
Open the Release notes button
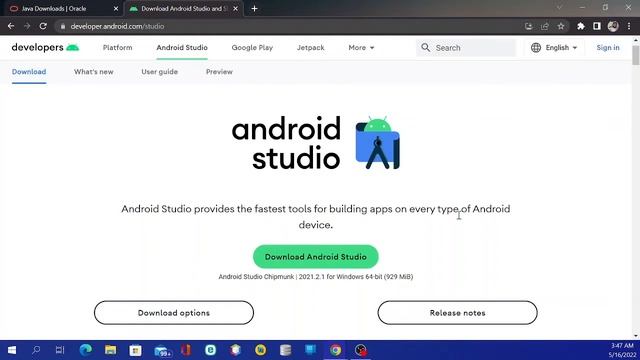[457, 313]
